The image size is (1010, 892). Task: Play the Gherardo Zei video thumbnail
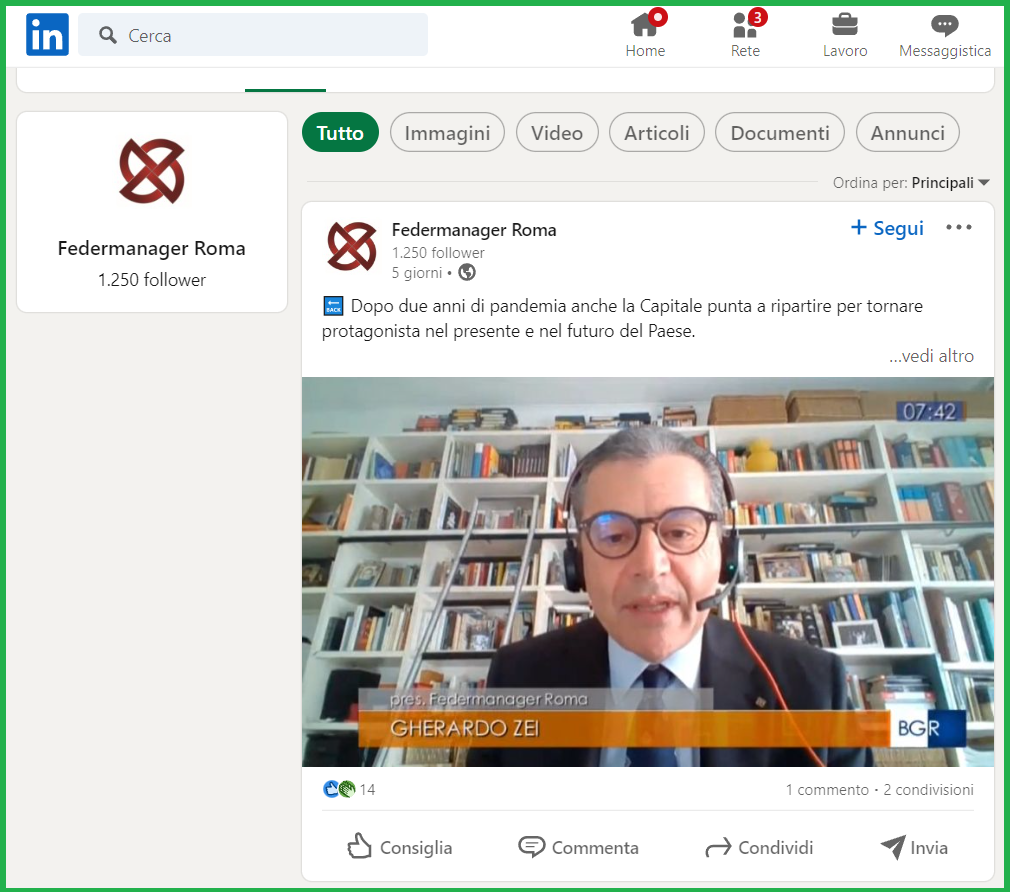click(648, 572)
